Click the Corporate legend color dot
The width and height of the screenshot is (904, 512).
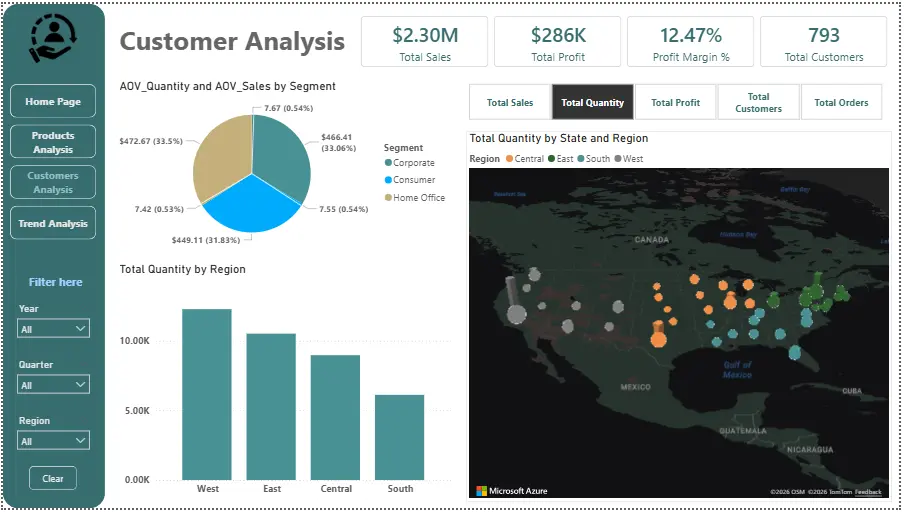click(x=388, y=163)
